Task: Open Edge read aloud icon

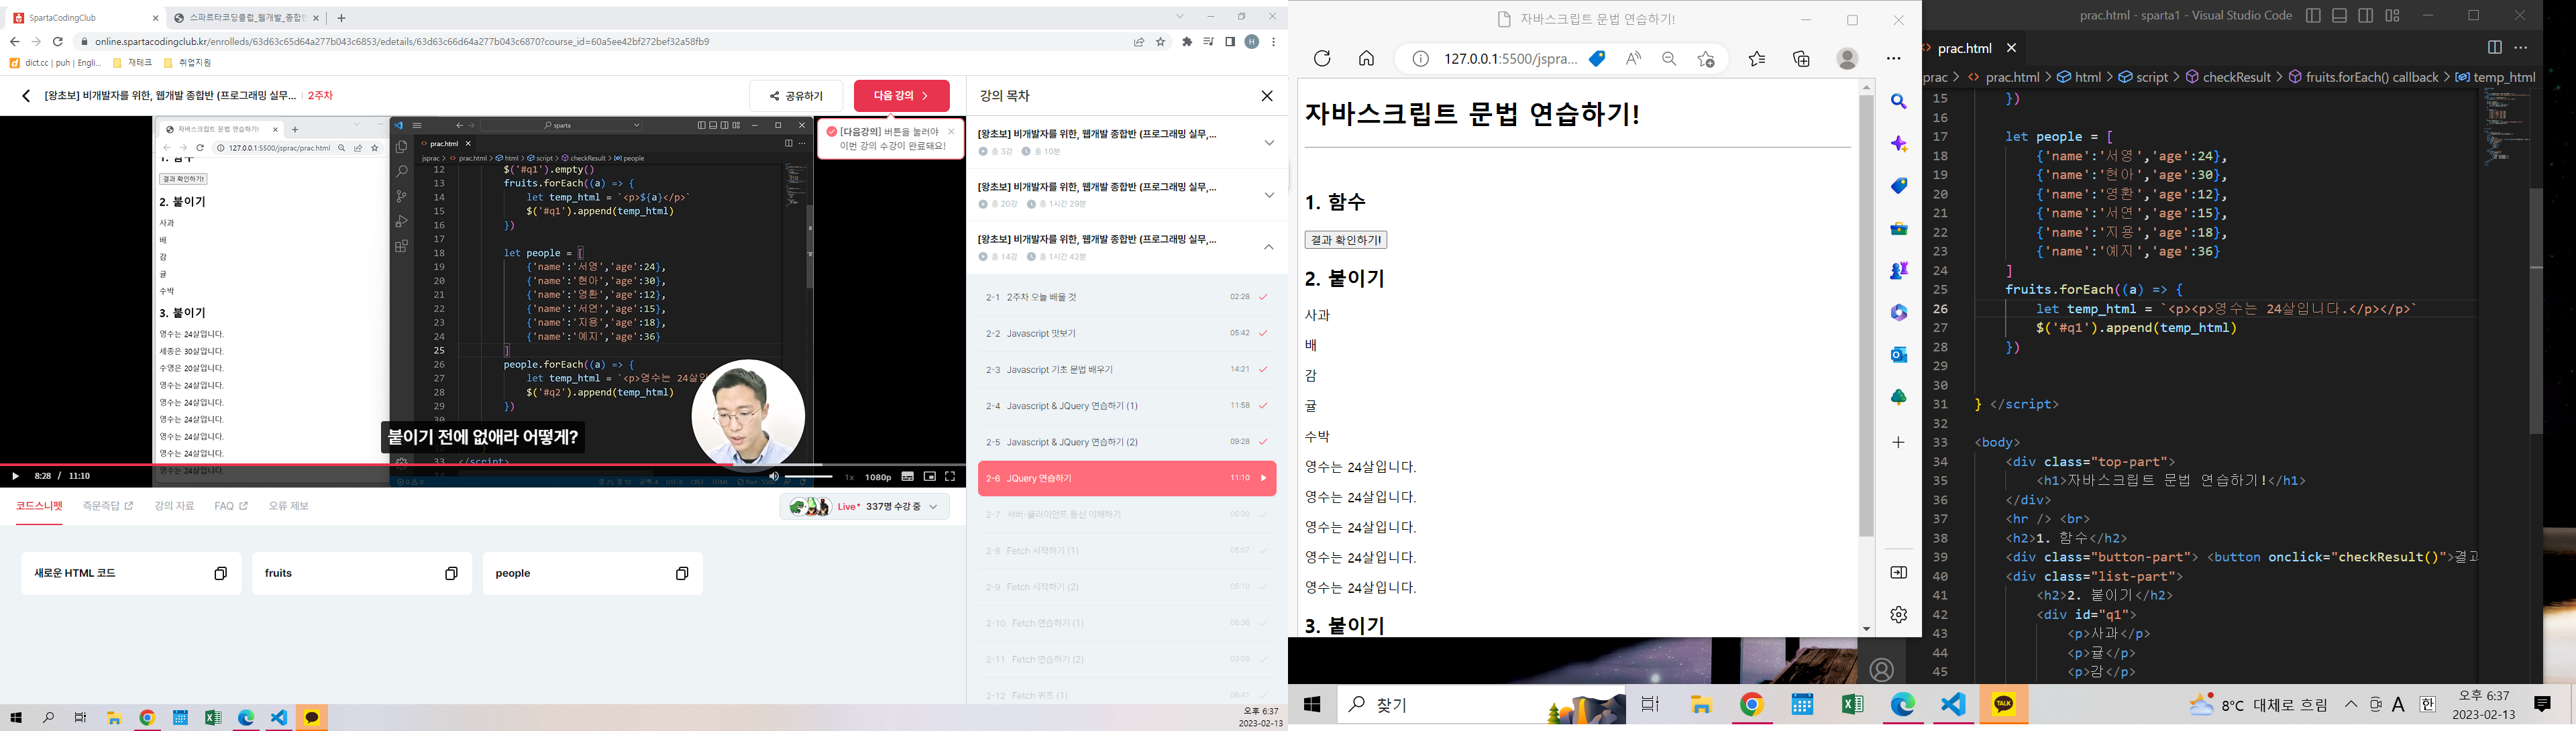Action: click(1633, 59)
